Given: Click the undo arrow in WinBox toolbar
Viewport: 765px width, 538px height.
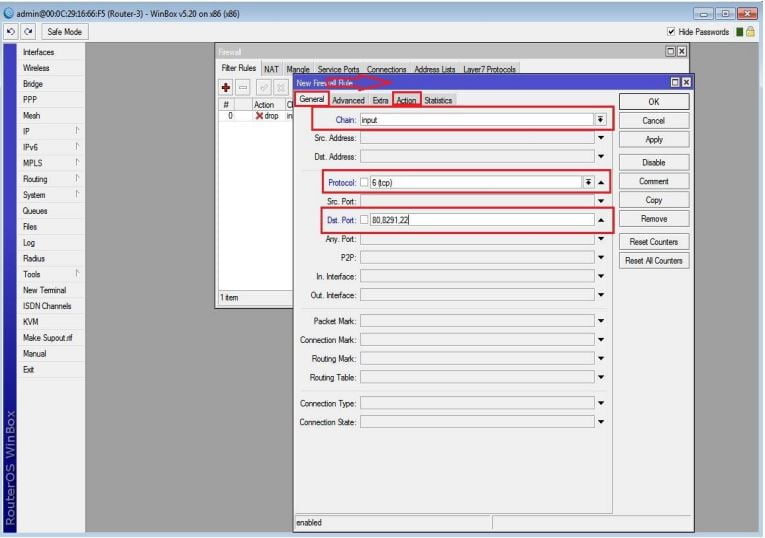Looking at the screenshot, I should pos(9,32).
